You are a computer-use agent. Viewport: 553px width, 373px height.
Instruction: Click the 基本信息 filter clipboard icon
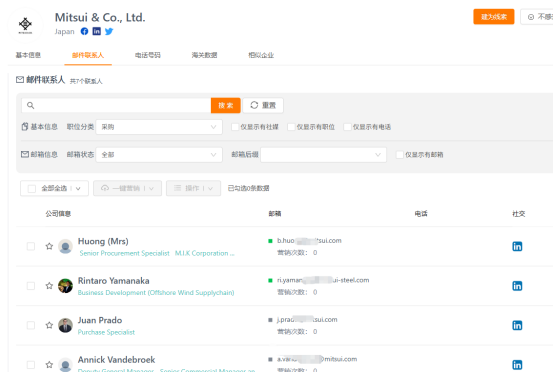point(25,127)
